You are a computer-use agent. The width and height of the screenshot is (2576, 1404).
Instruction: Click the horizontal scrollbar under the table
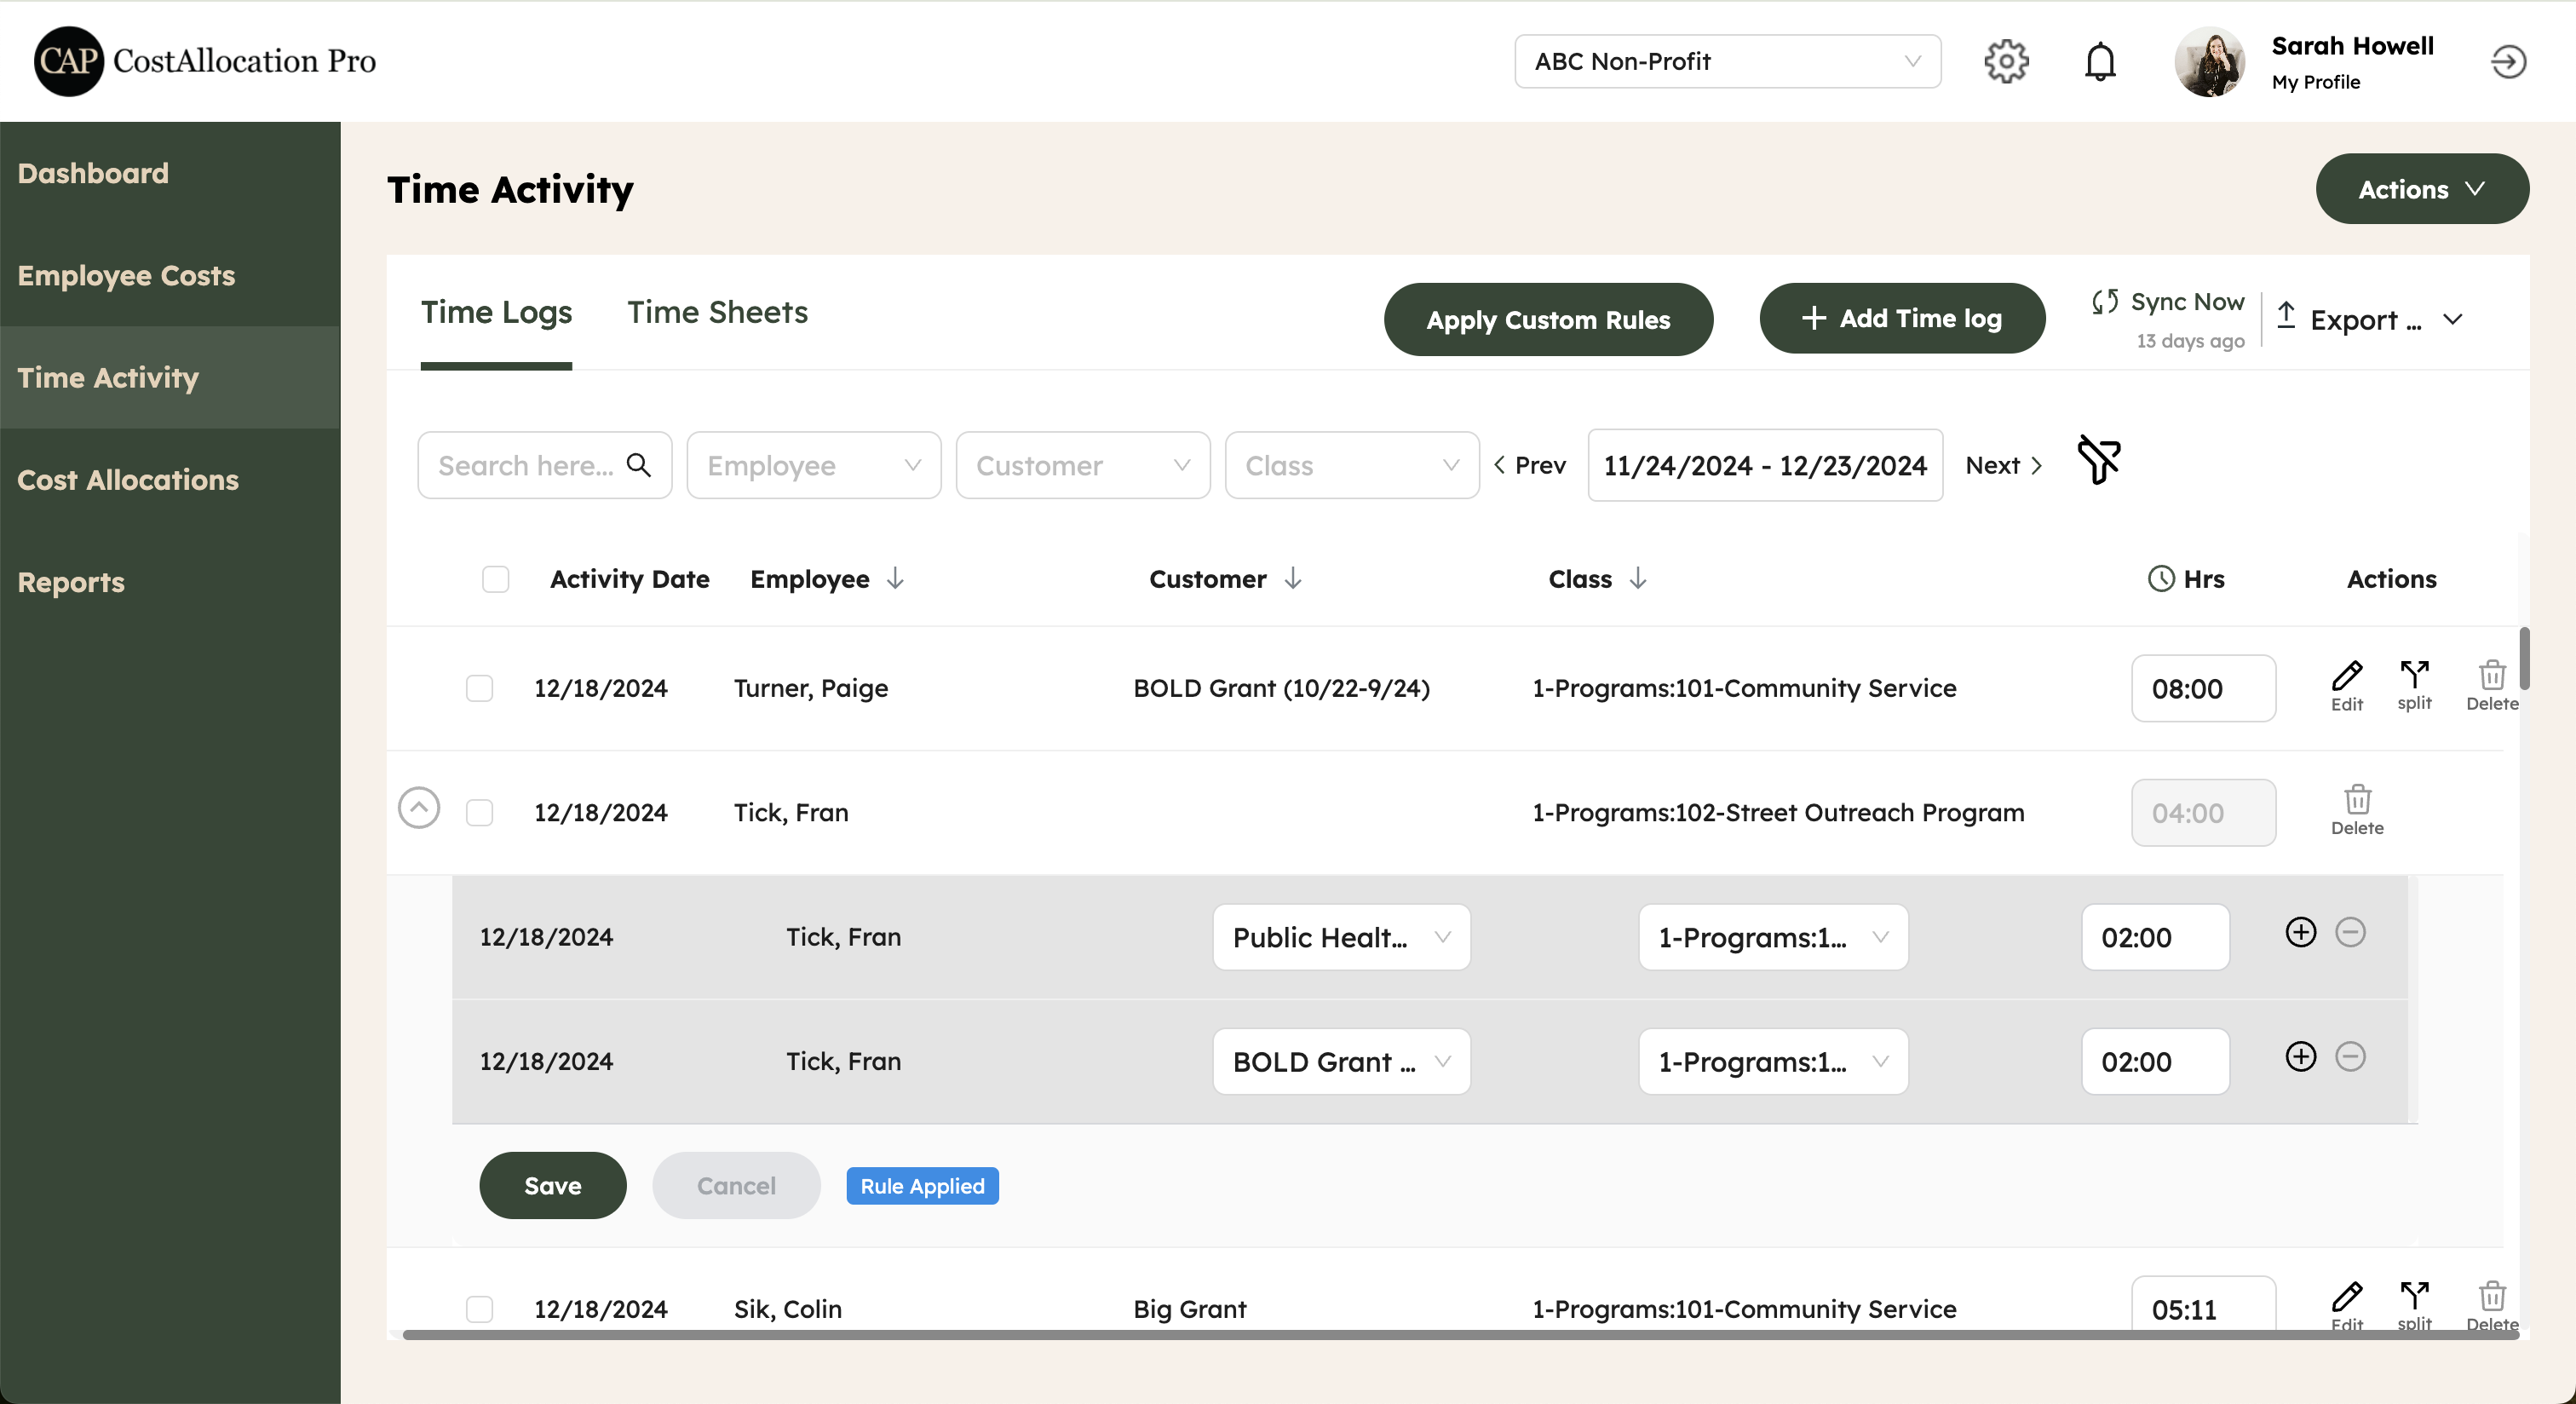pos(1460,1334)
